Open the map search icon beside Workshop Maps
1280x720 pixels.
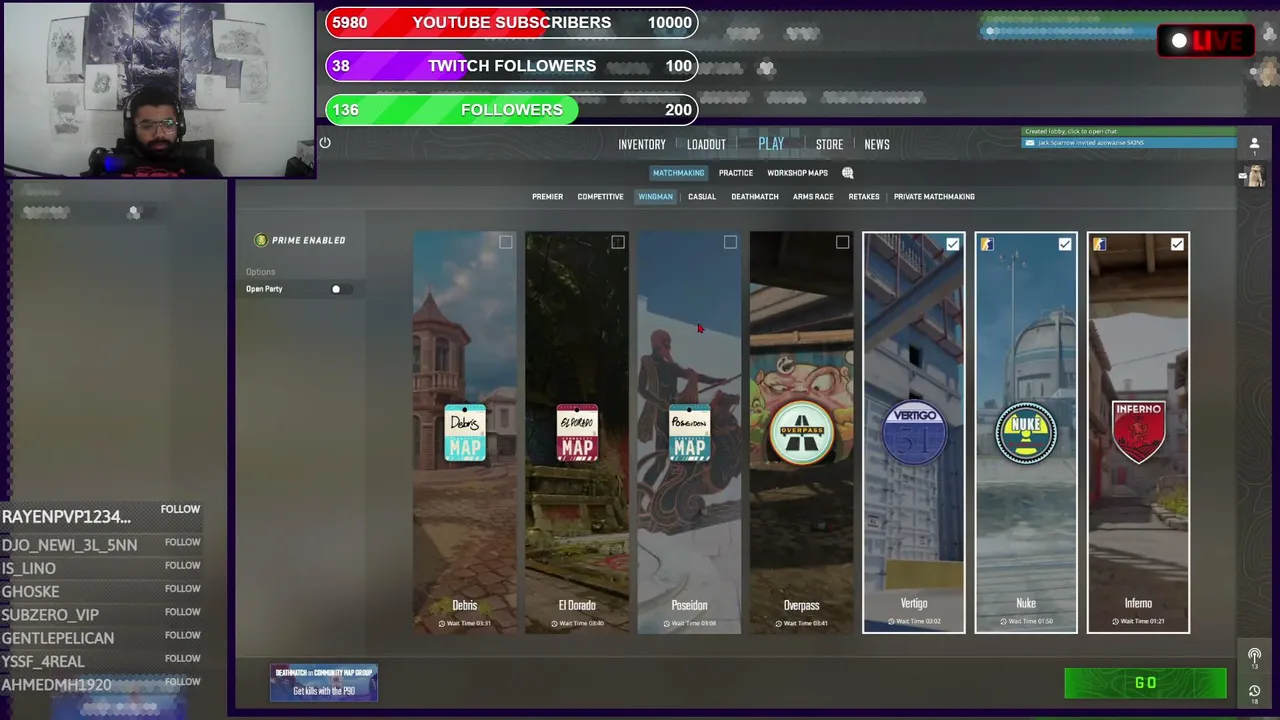847,173
